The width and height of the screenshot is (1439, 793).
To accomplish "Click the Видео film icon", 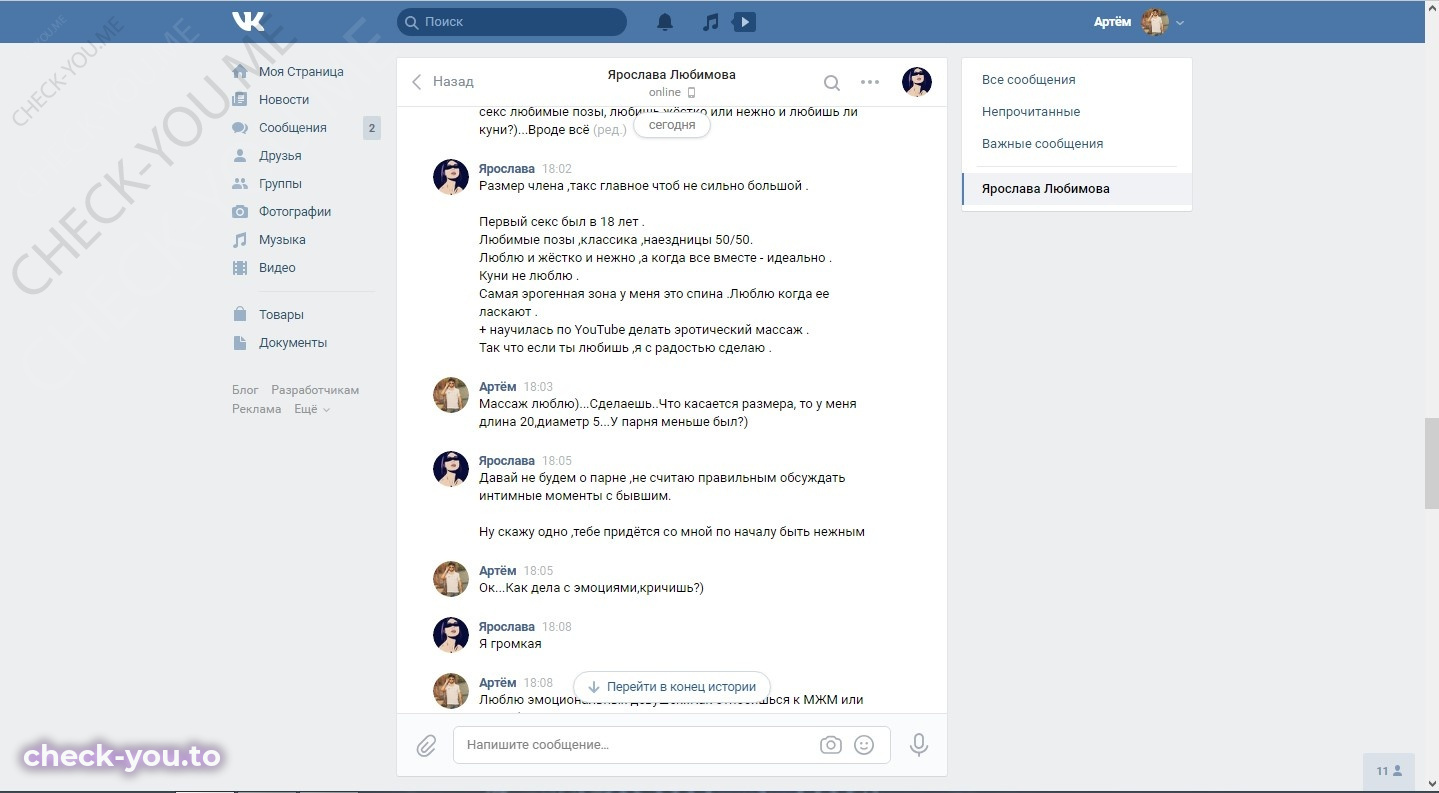I will pyautogui.click(x=240, y=268).
